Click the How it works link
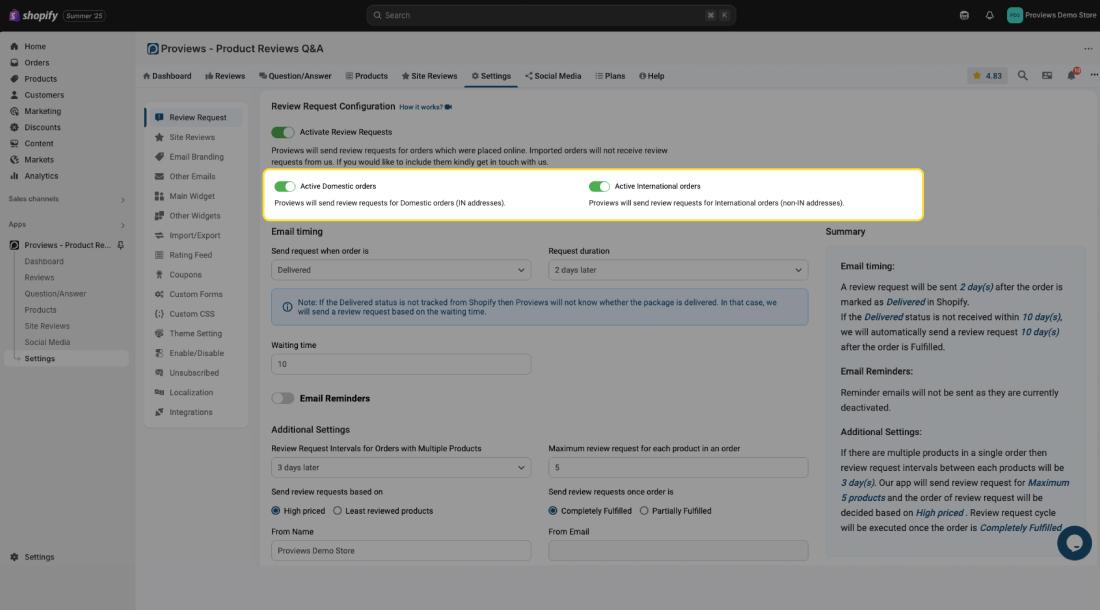 [x=420, y=107]
